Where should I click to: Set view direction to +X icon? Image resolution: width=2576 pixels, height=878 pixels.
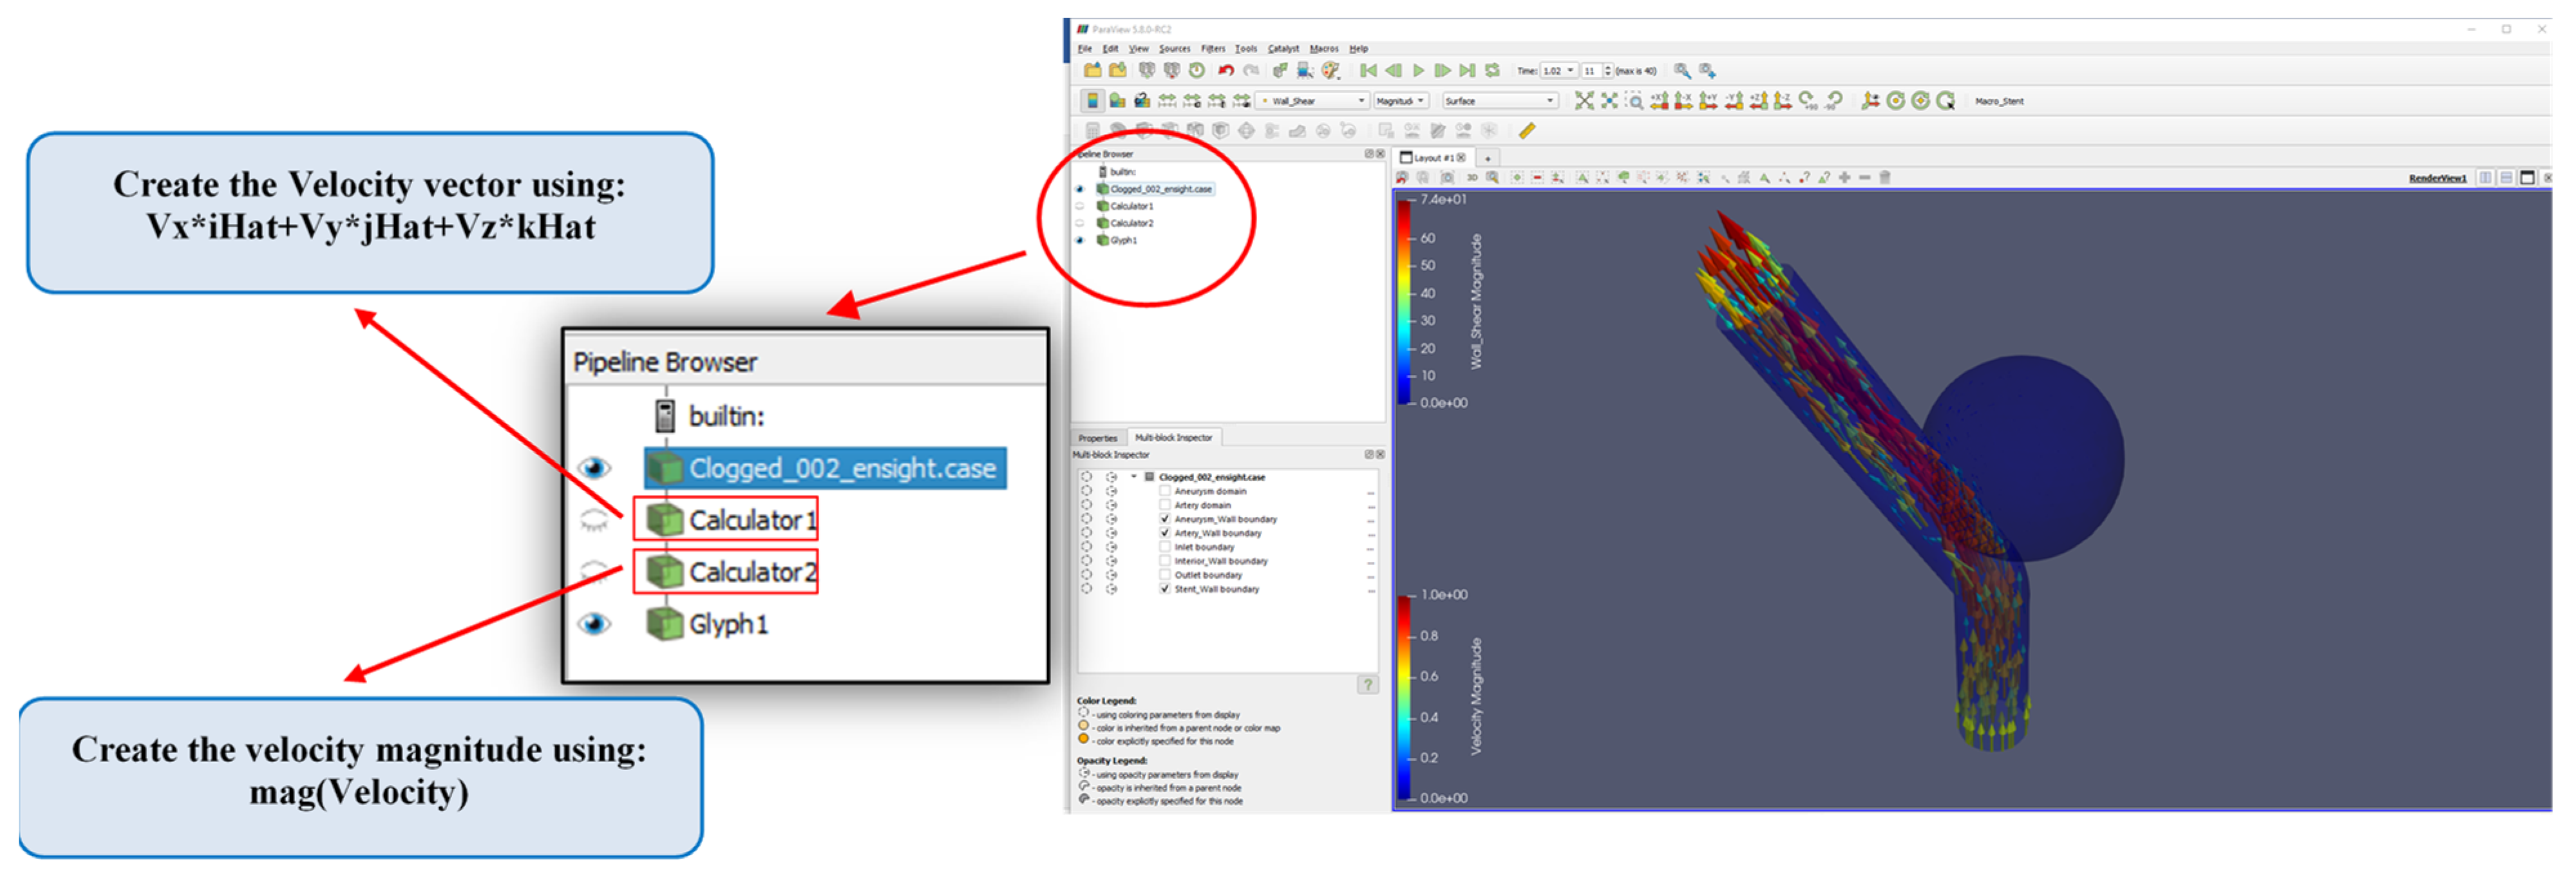click(x=1659, y=101)
